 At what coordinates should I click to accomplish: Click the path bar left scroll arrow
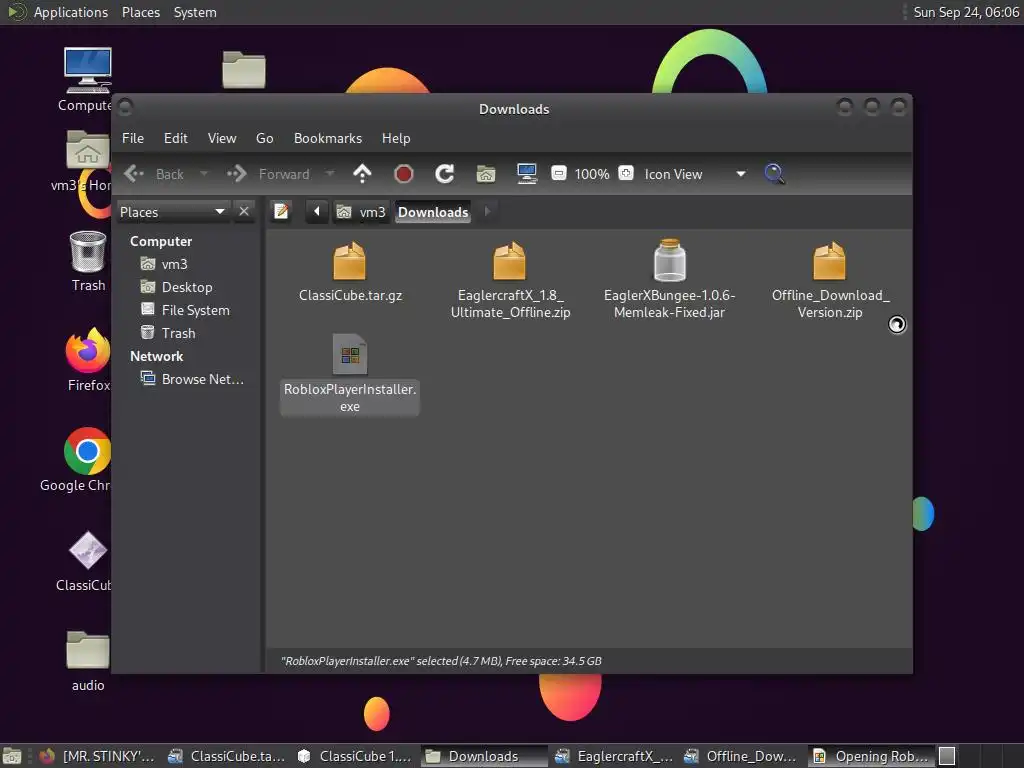pyautogui.click(x=317, y=212)
